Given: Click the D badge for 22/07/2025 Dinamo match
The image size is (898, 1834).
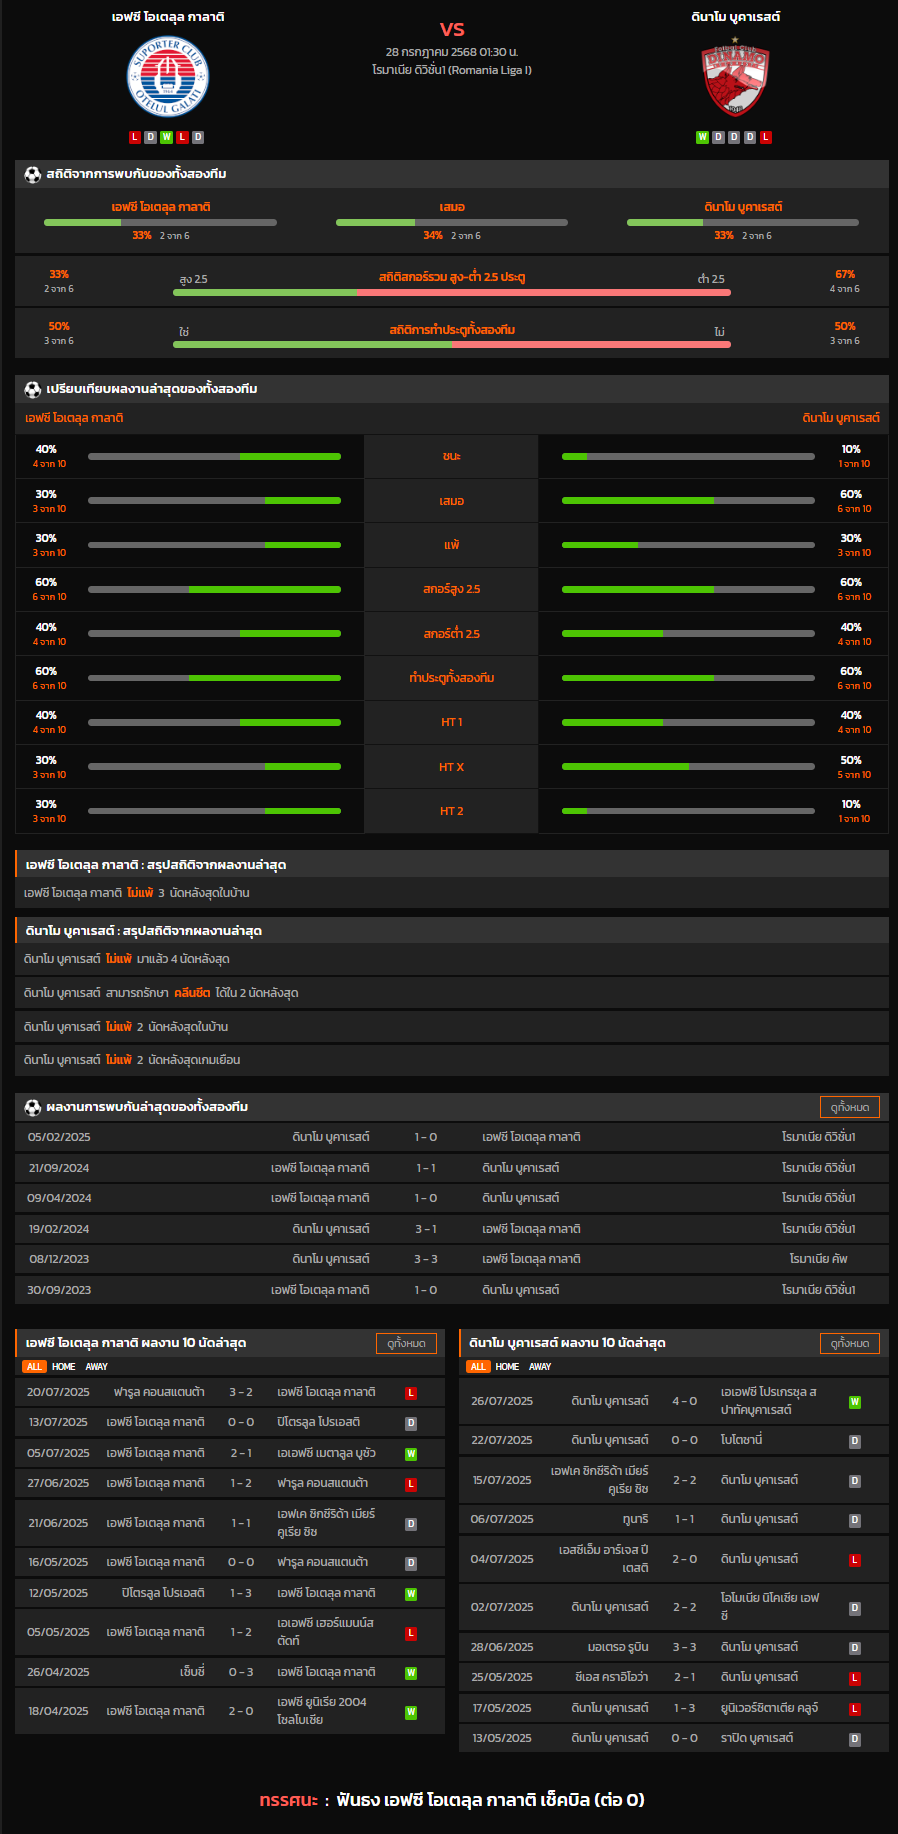Looking at the screenshot, I should click(855, 1441).
